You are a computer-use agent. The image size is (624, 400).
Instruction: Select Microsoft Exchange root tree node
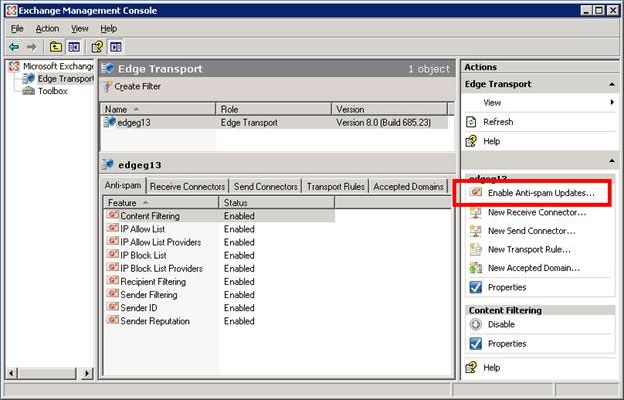[x=52, y=66]
